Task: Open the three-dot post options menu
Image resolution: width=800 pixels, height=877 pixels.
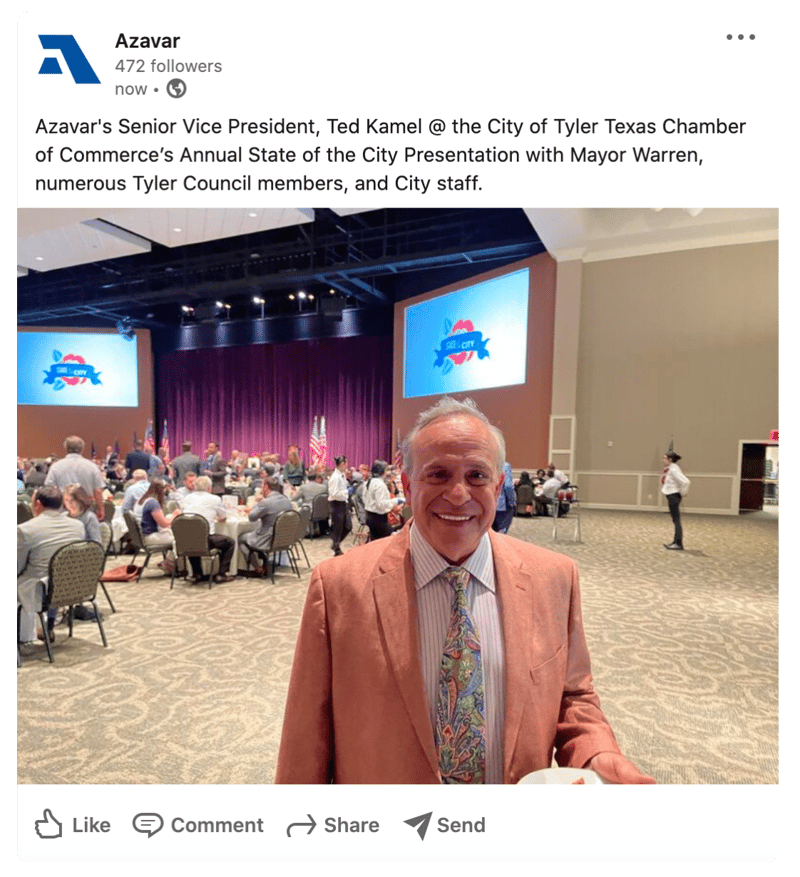Action: pos(741,37)
